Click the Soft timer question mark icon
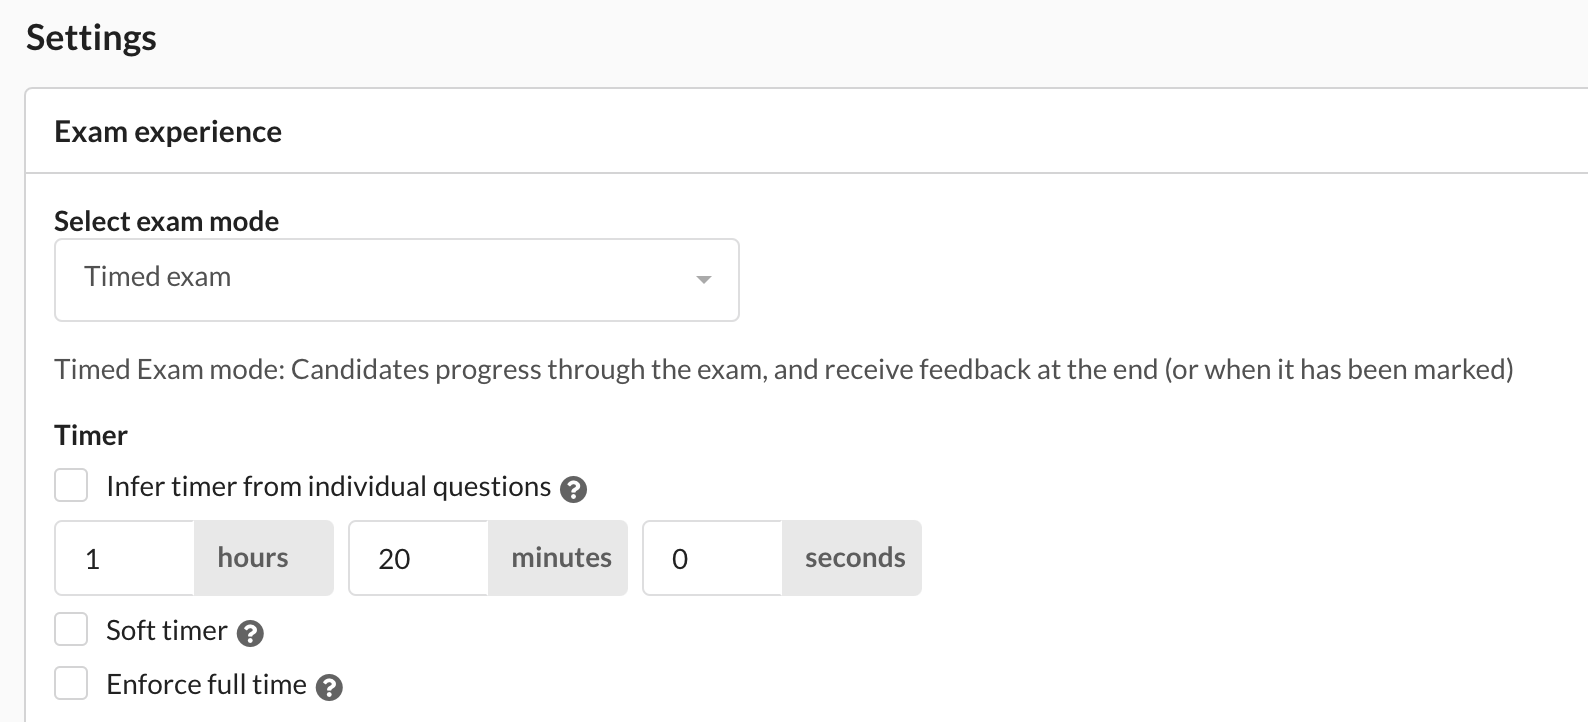1588x722 pixels. click(251, 633)
